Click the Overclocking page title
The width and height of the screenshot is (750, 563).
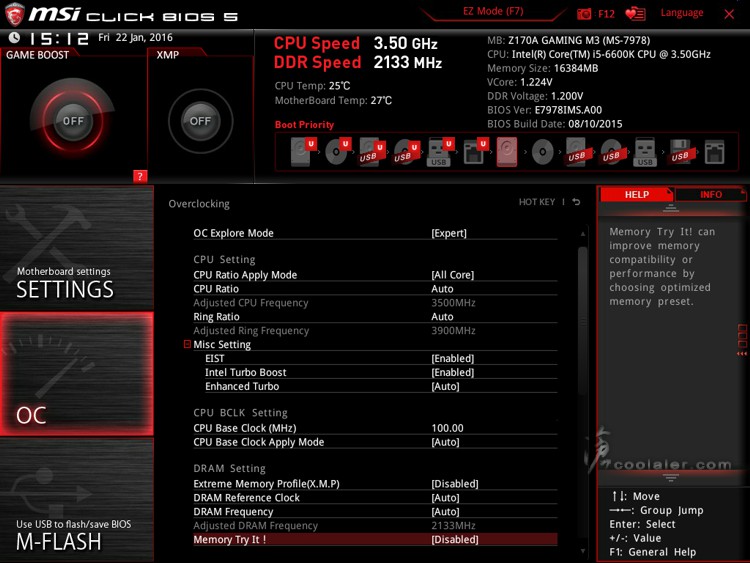(199, 204)
